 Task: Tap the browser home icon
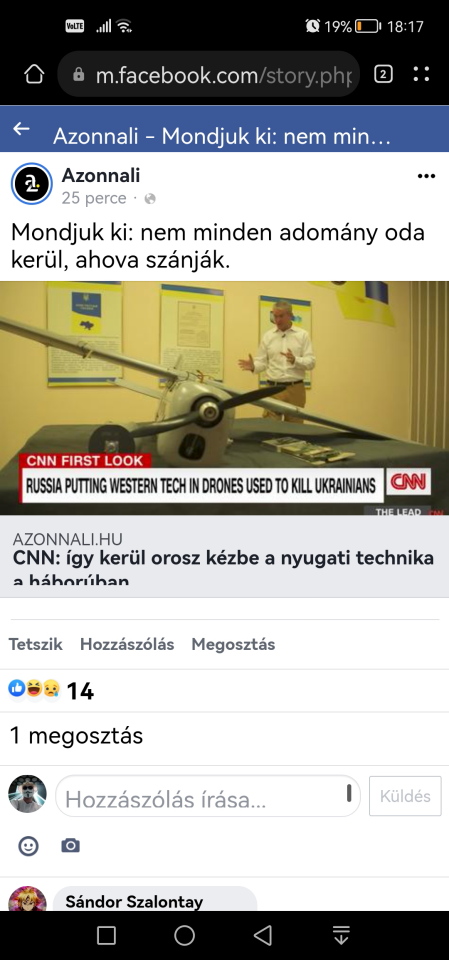34,75
